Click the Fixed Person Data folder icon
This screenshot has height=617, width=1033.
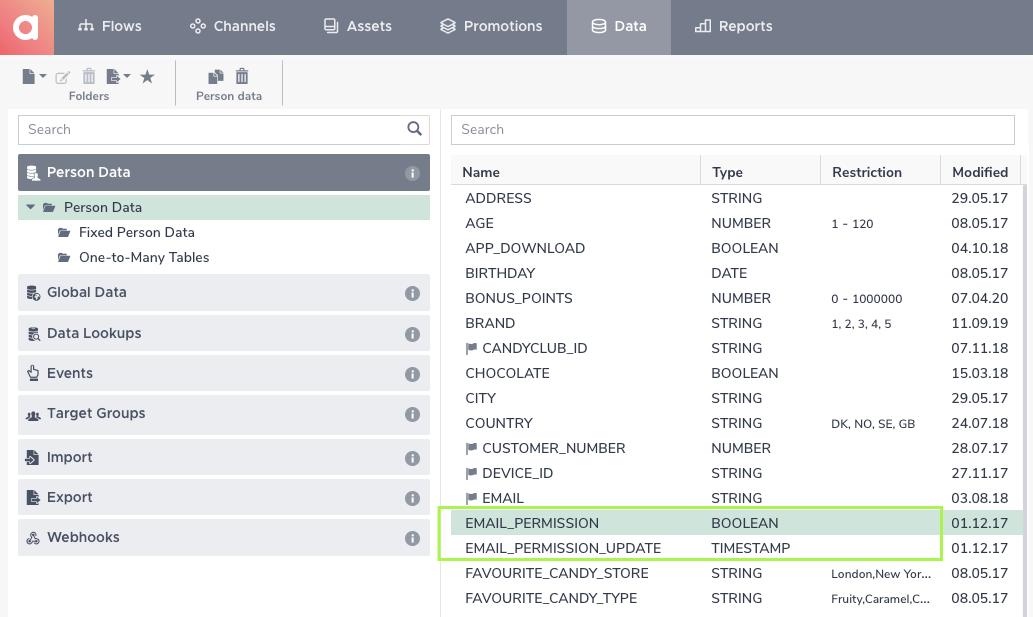click(64, 232)
